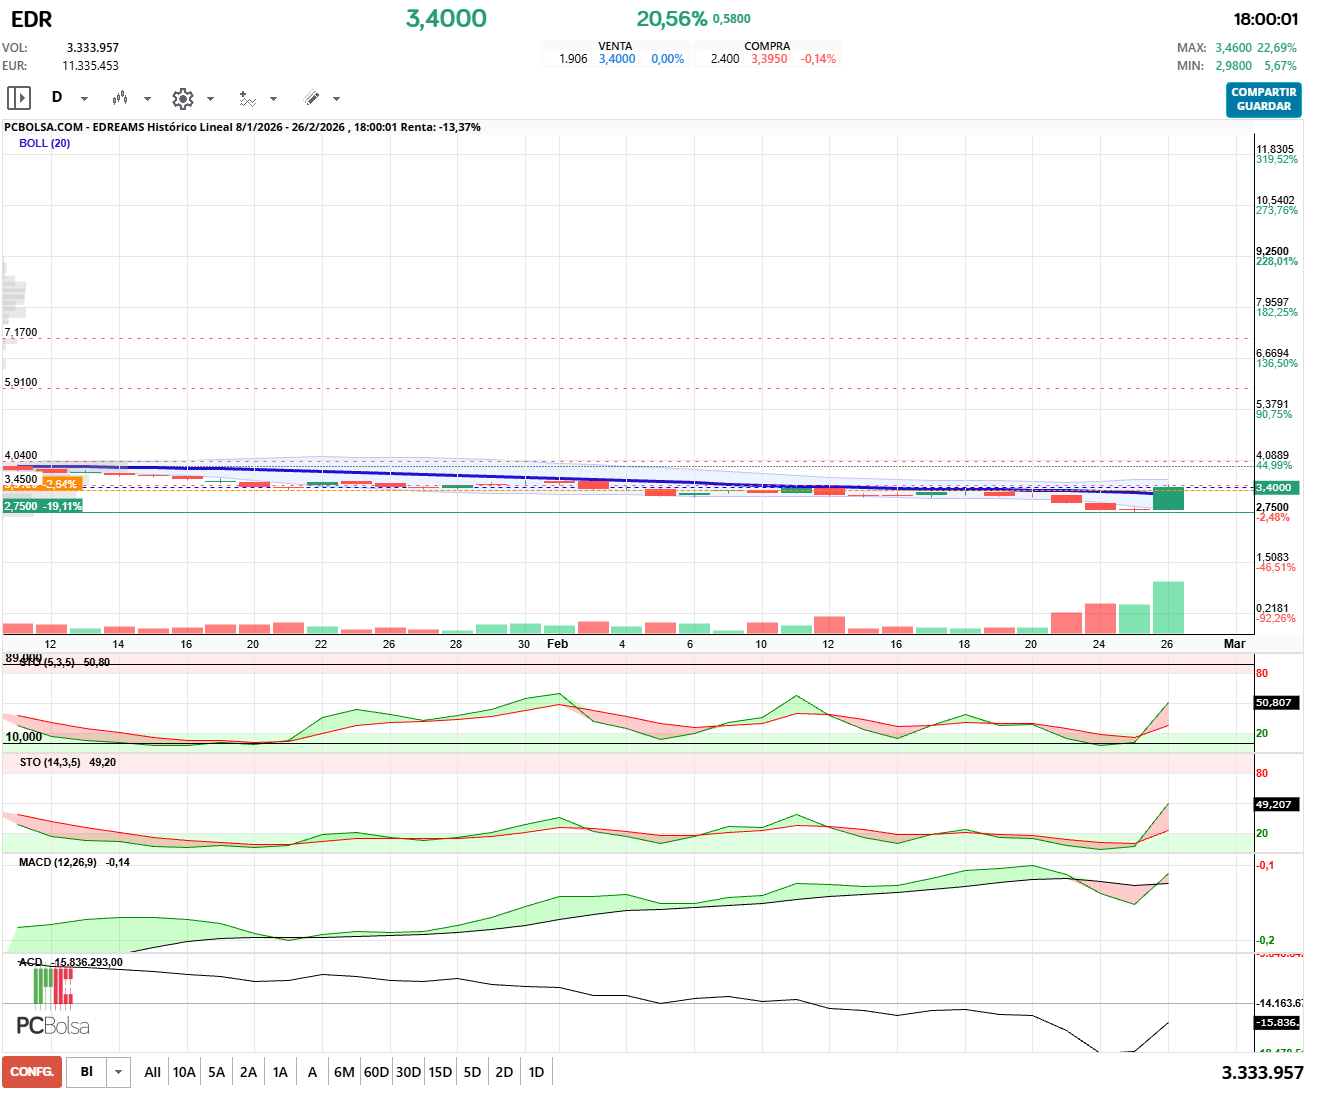Viewport: 1317px width, 1093px height.
Task: Click the COMPARTIR GUARDAR button
Action: click(x=1263, y=99)
